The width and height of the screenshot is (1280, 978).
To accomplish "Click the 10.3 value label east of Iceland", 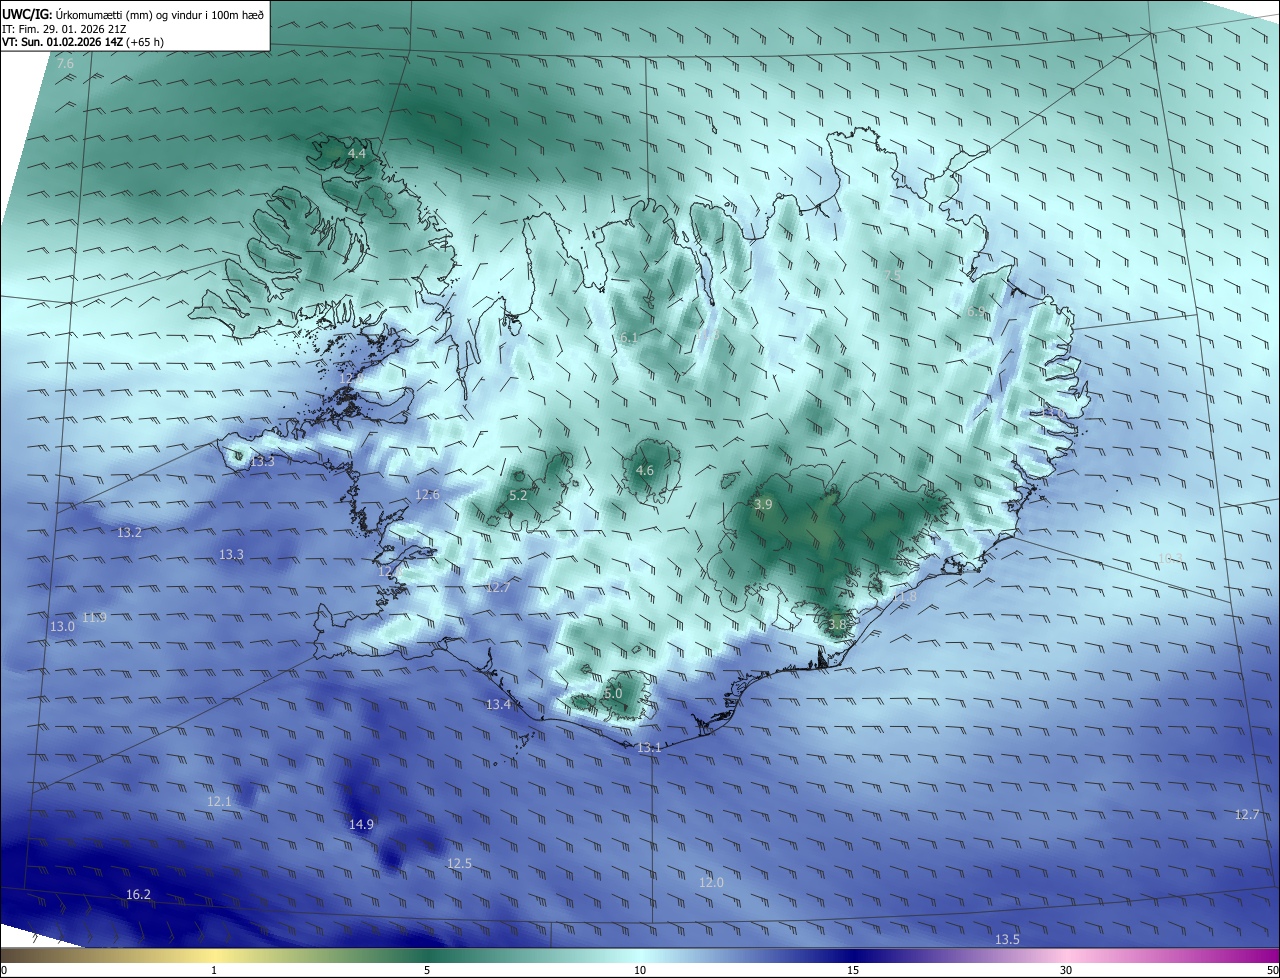I will click(1171, 559).
